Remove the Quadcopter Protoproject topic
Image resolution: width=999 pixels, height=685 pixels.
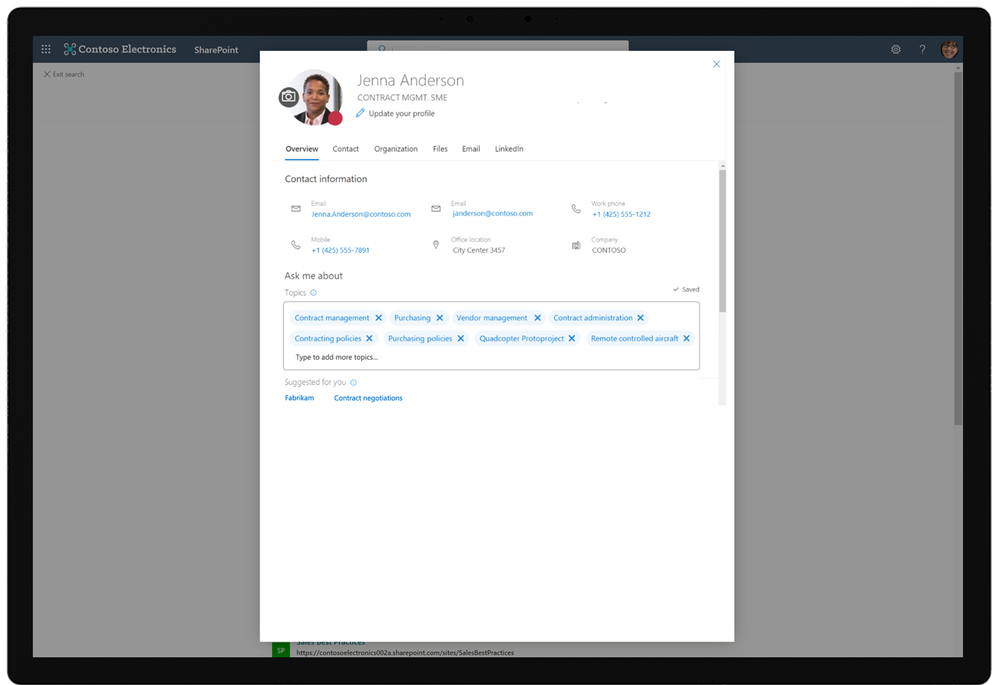[x=571, y=338]
